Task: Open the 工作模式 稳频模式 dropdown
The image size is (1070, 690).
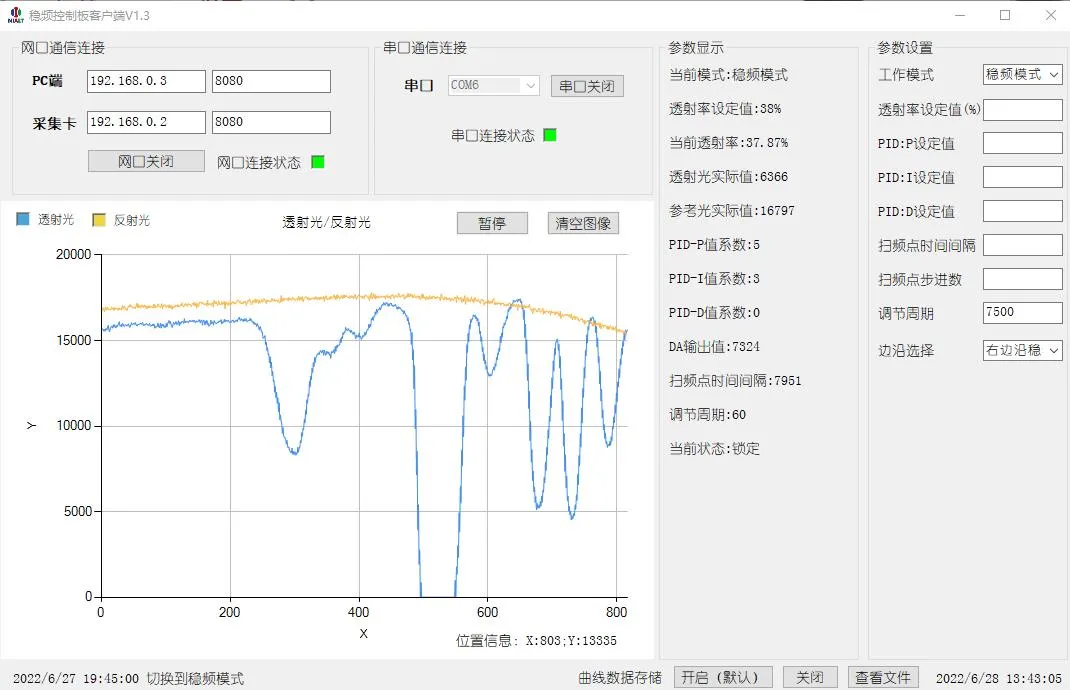Action: (1022, 74)
